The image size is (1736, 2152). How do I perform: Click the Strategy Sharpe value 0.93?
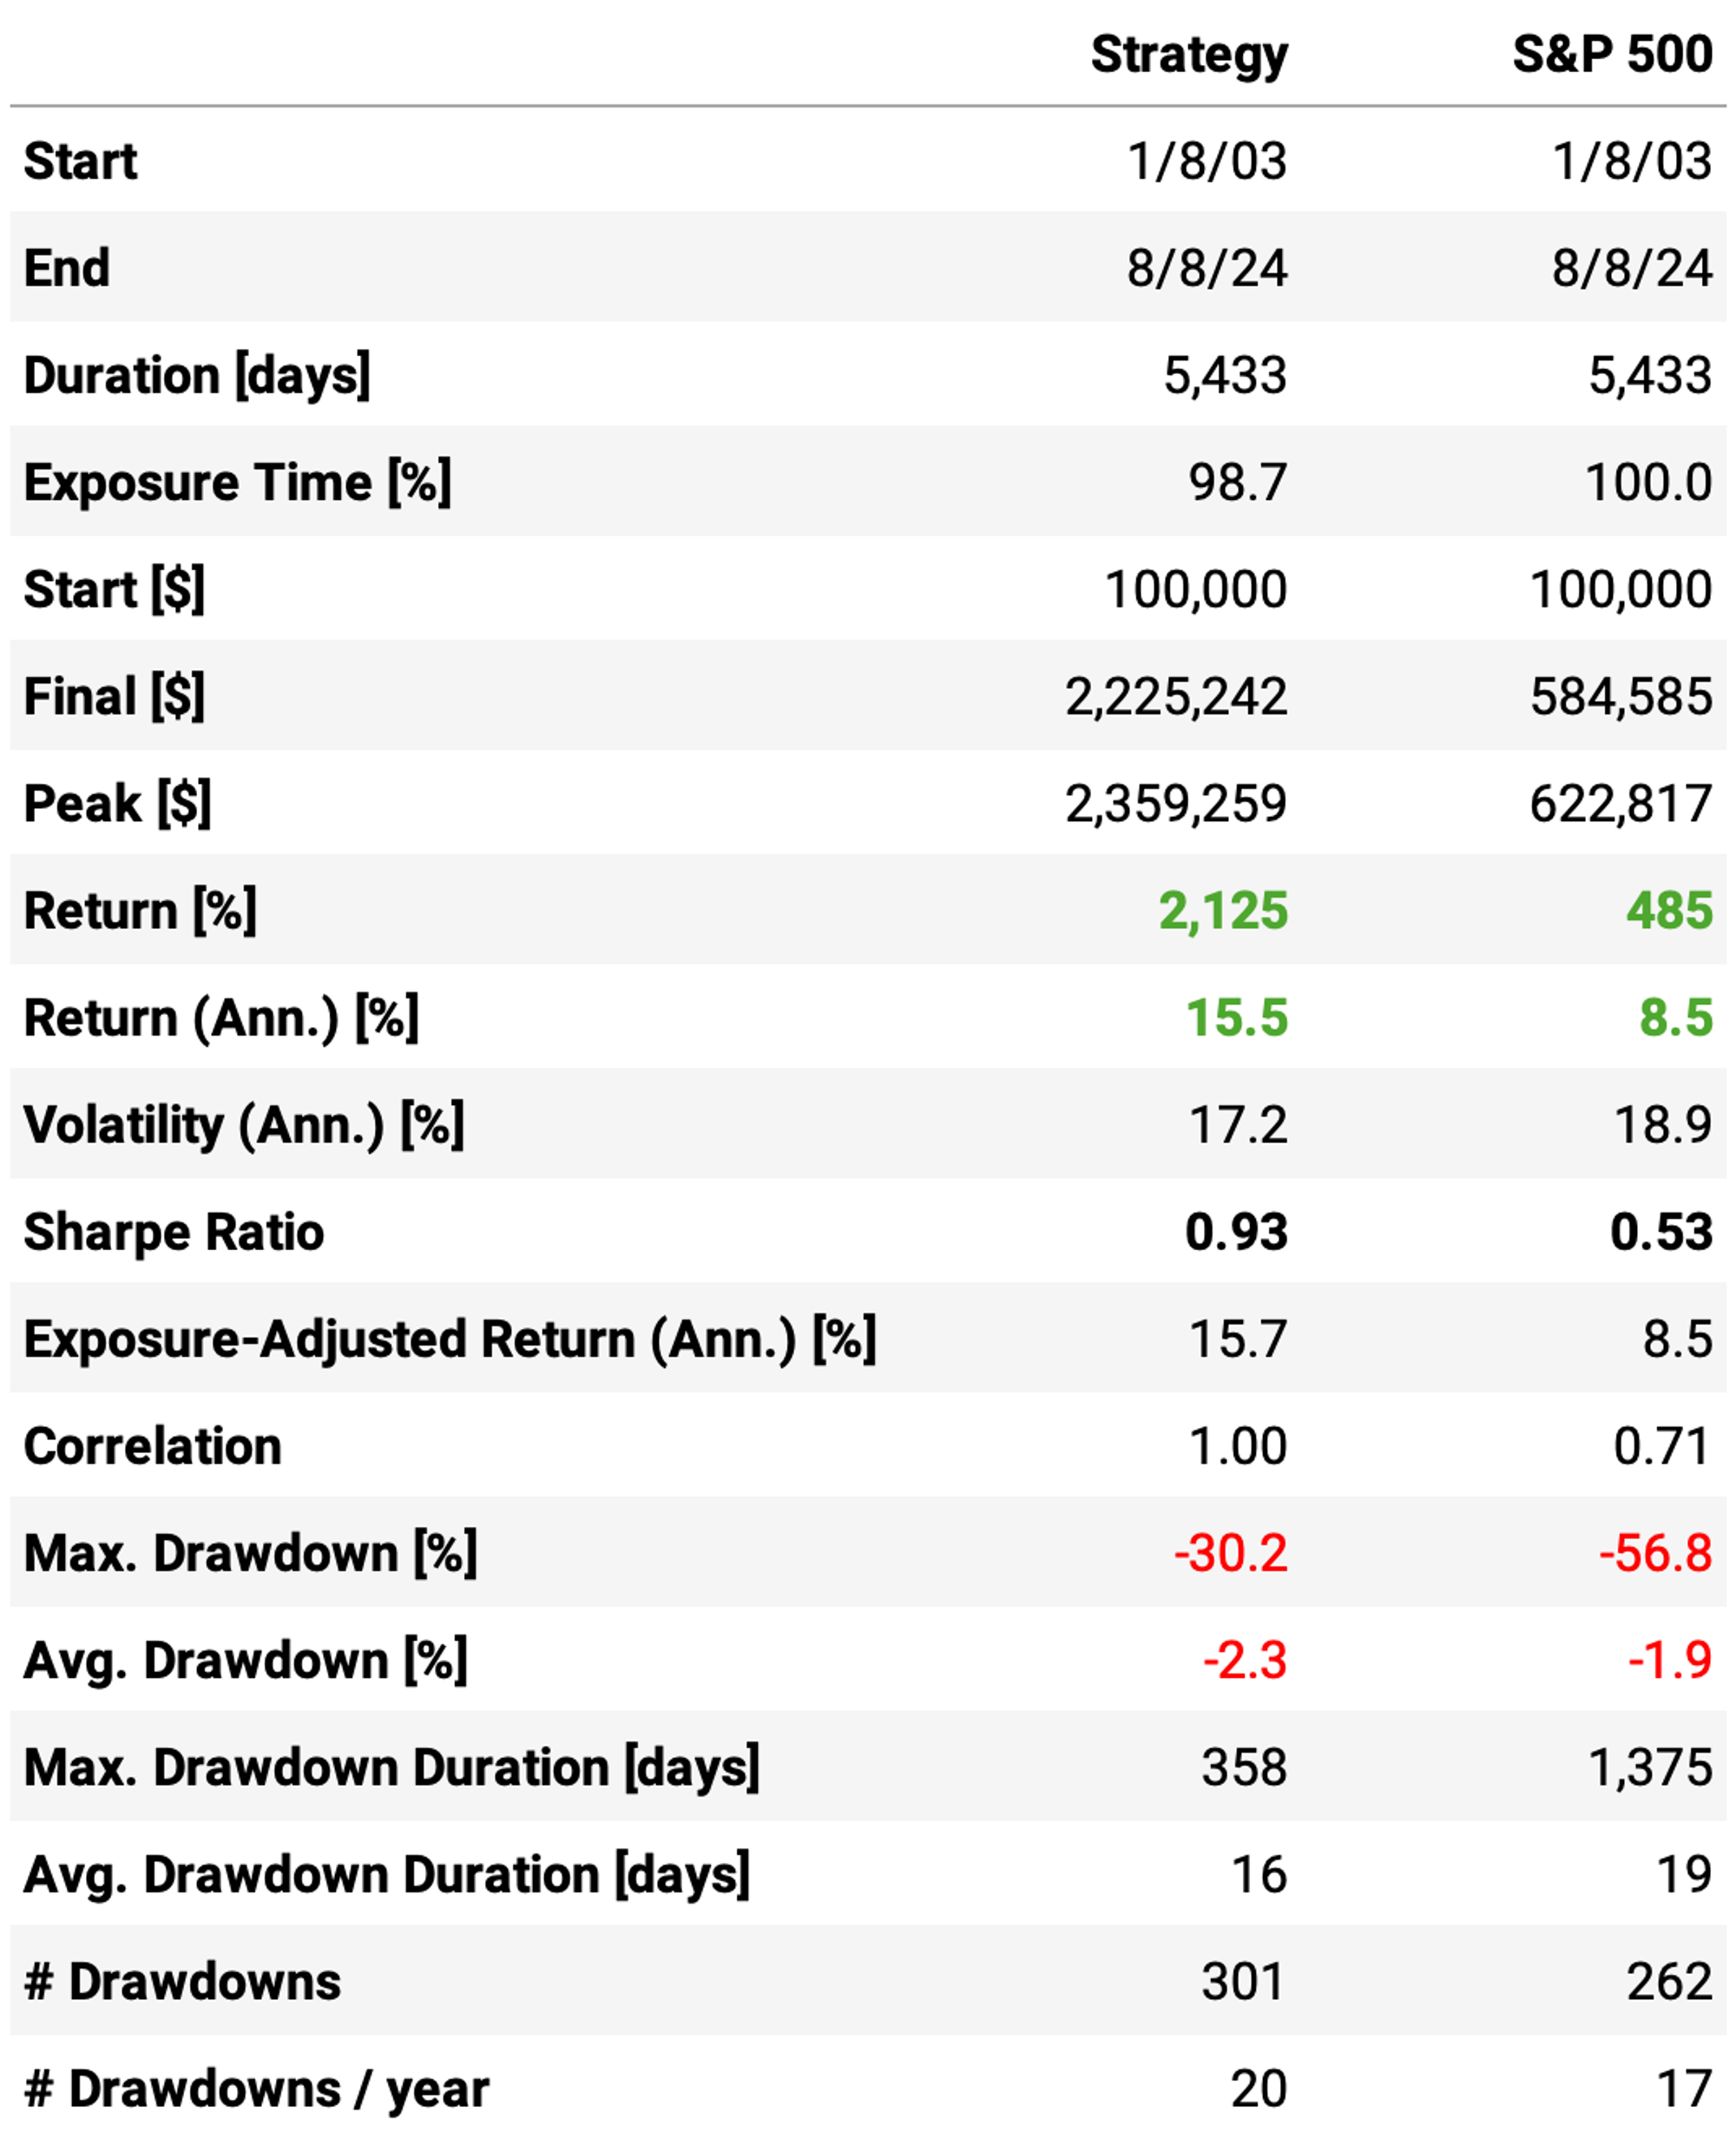pyautogui.click(x=1237, y=1232)
